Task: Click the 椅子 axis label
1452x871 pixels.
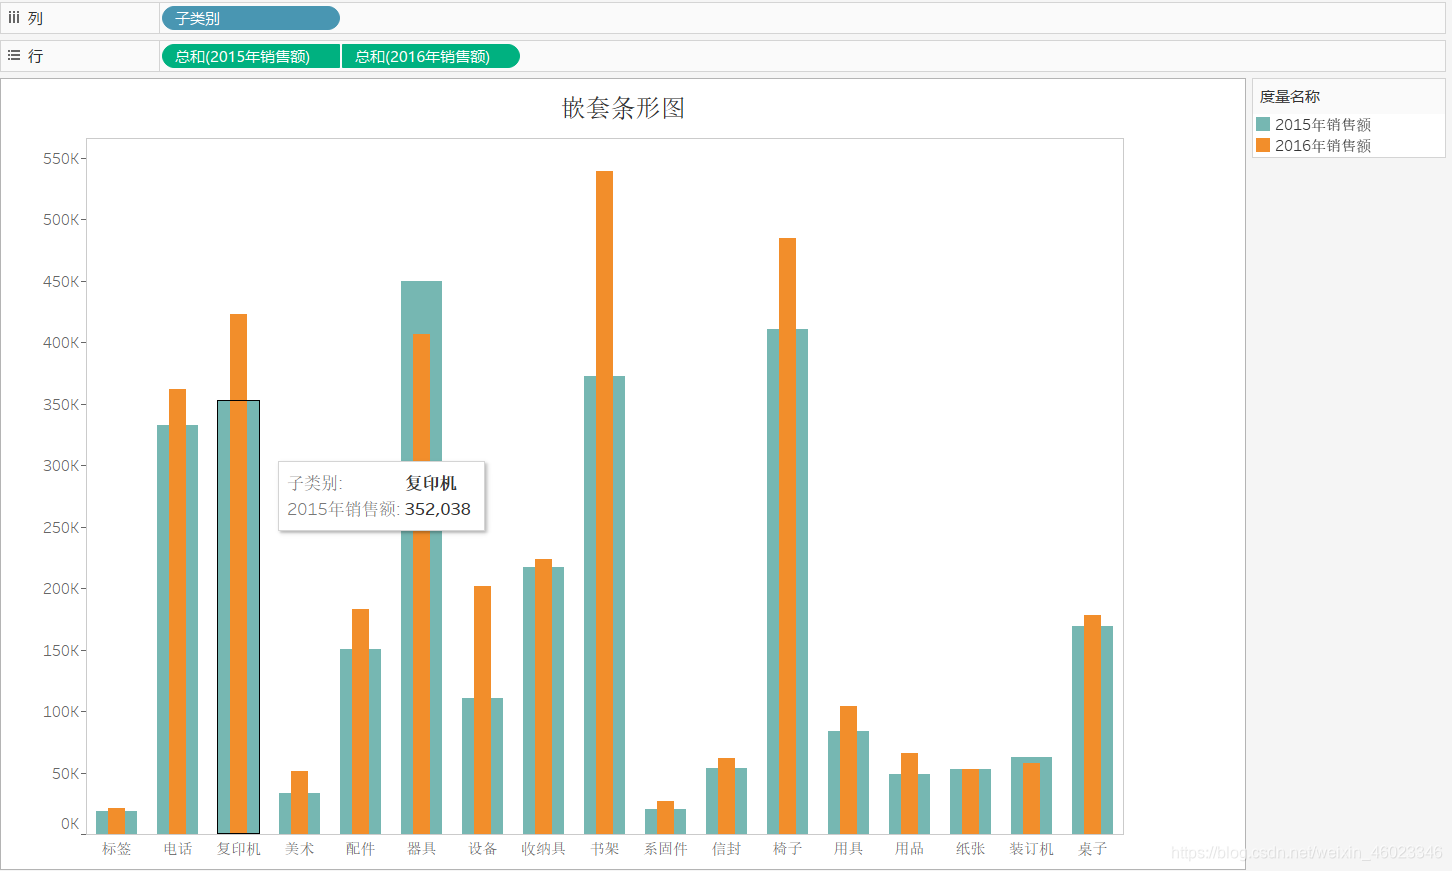Action: (788, 849)
